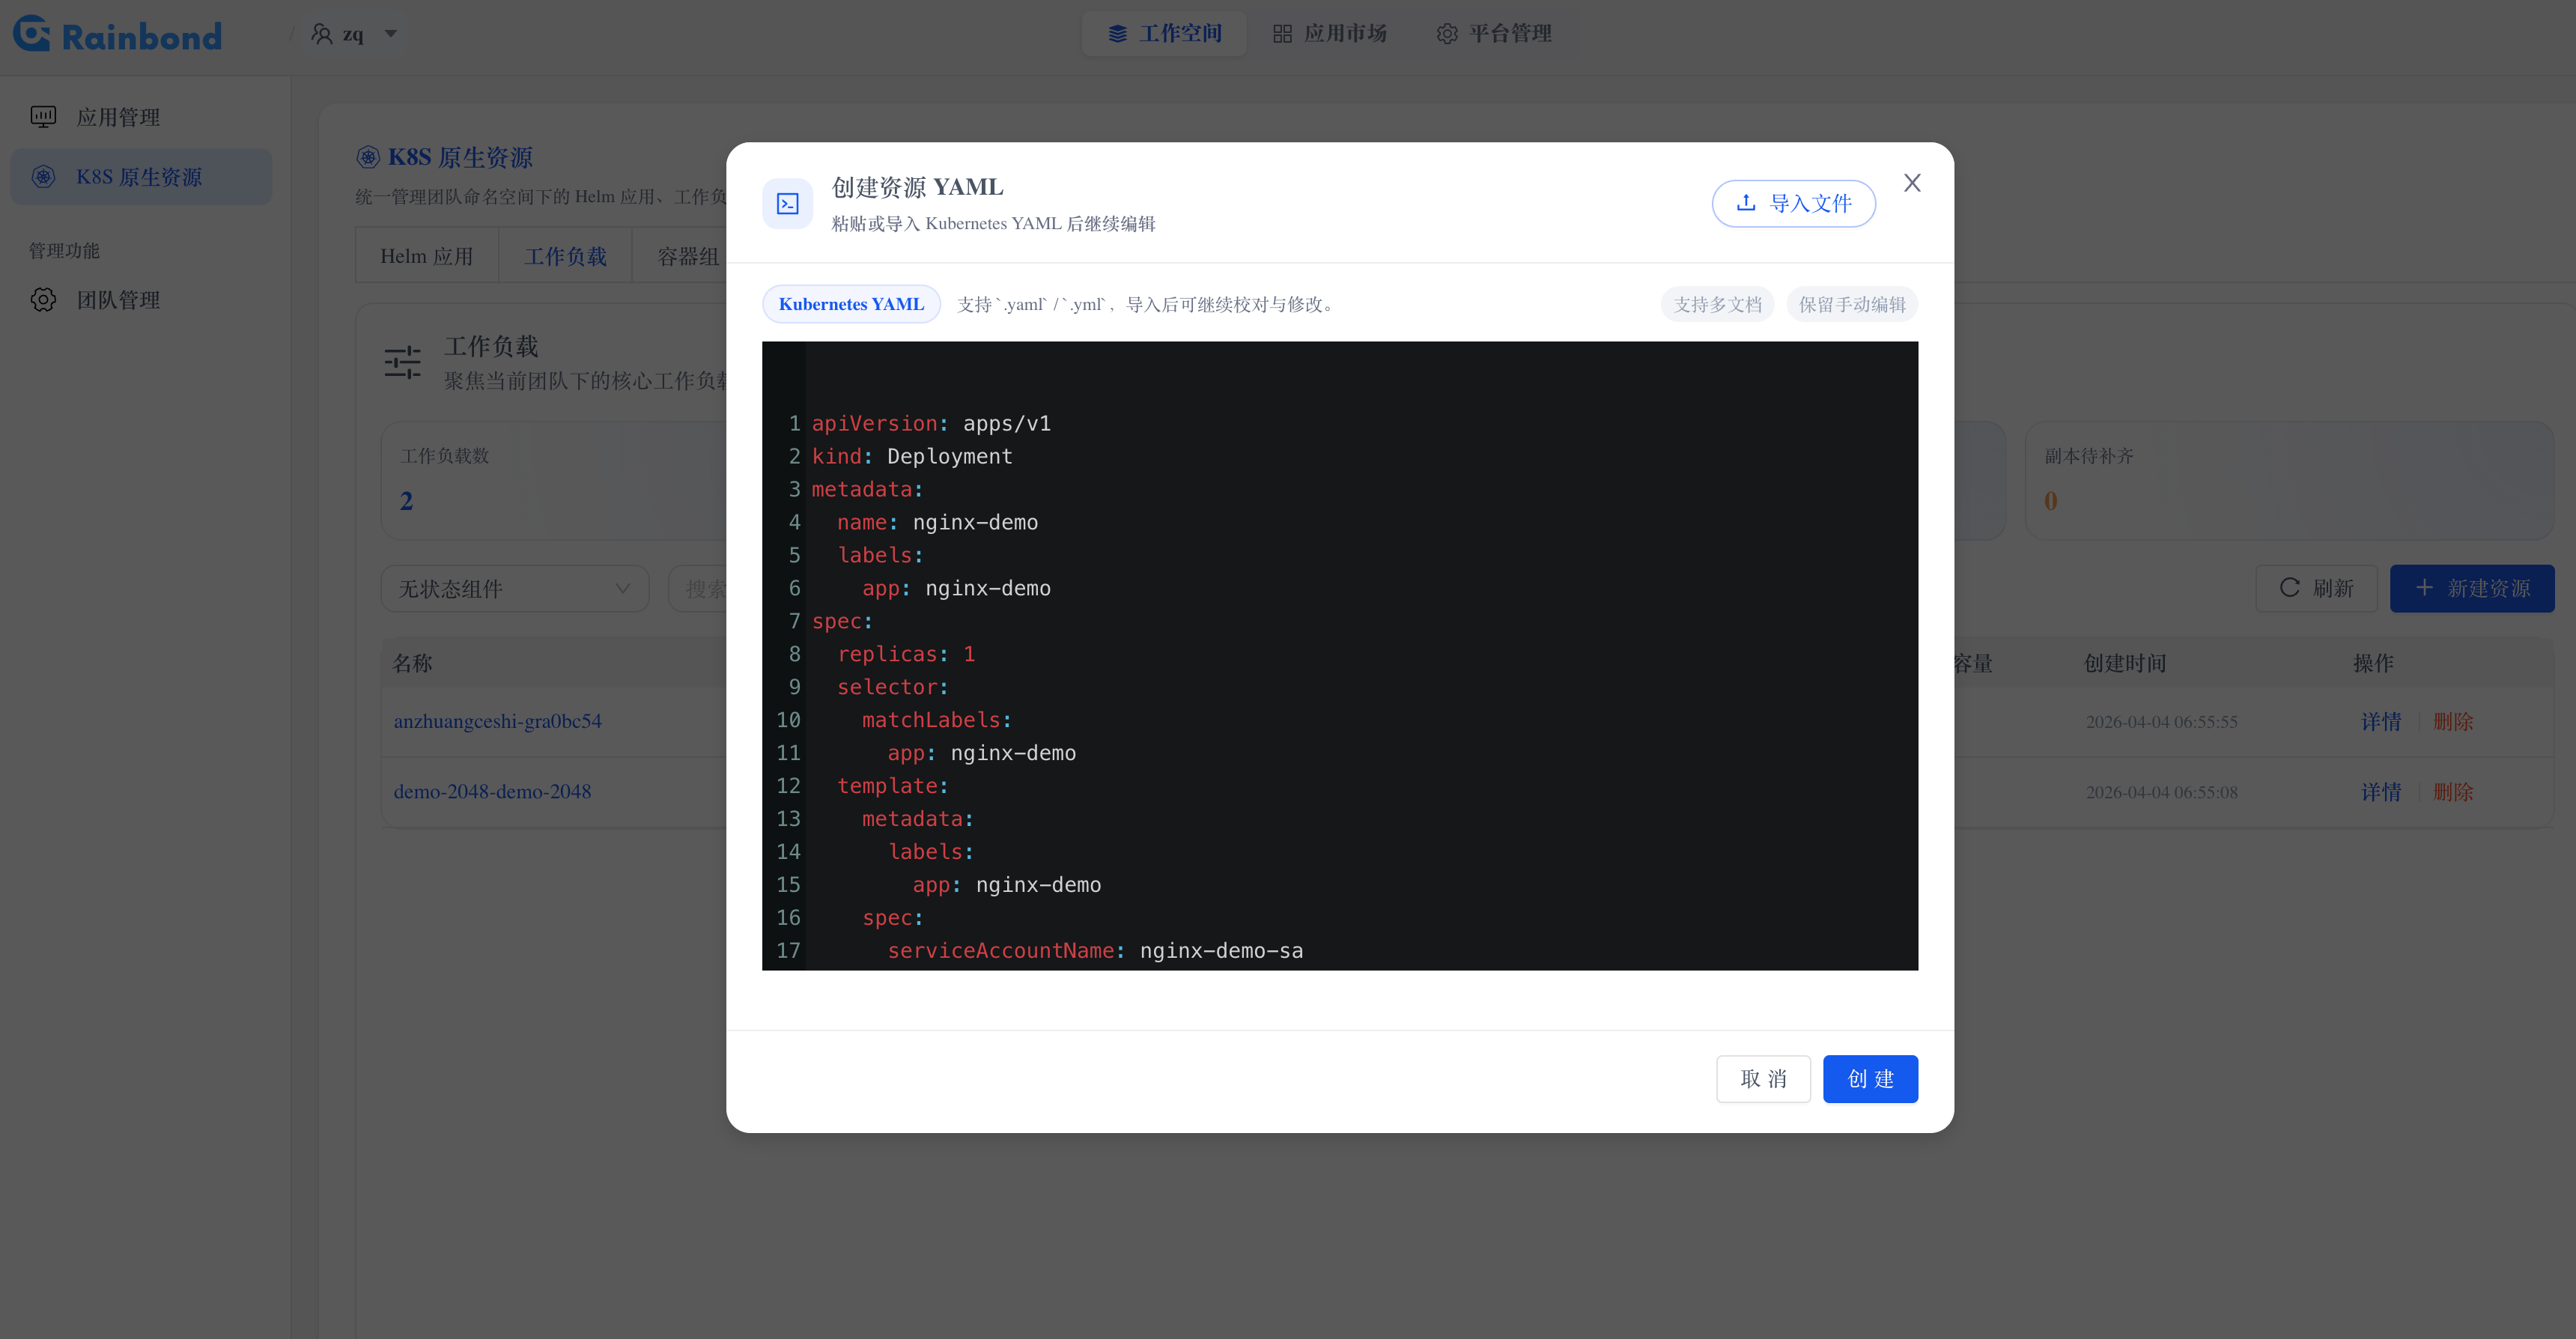
Task: Switch to the 容器组 tab
Action: tap(687, 255)
